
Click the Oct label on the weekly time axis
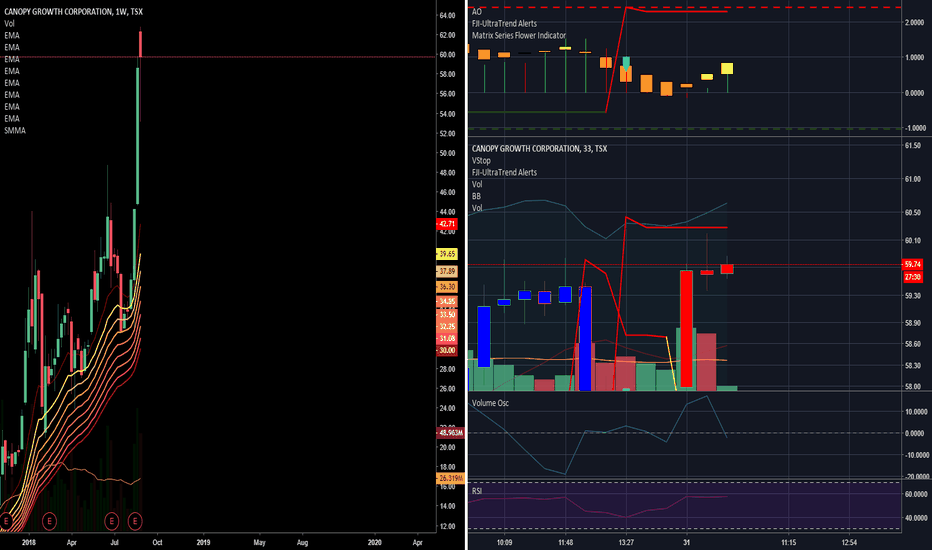point(157,542)
